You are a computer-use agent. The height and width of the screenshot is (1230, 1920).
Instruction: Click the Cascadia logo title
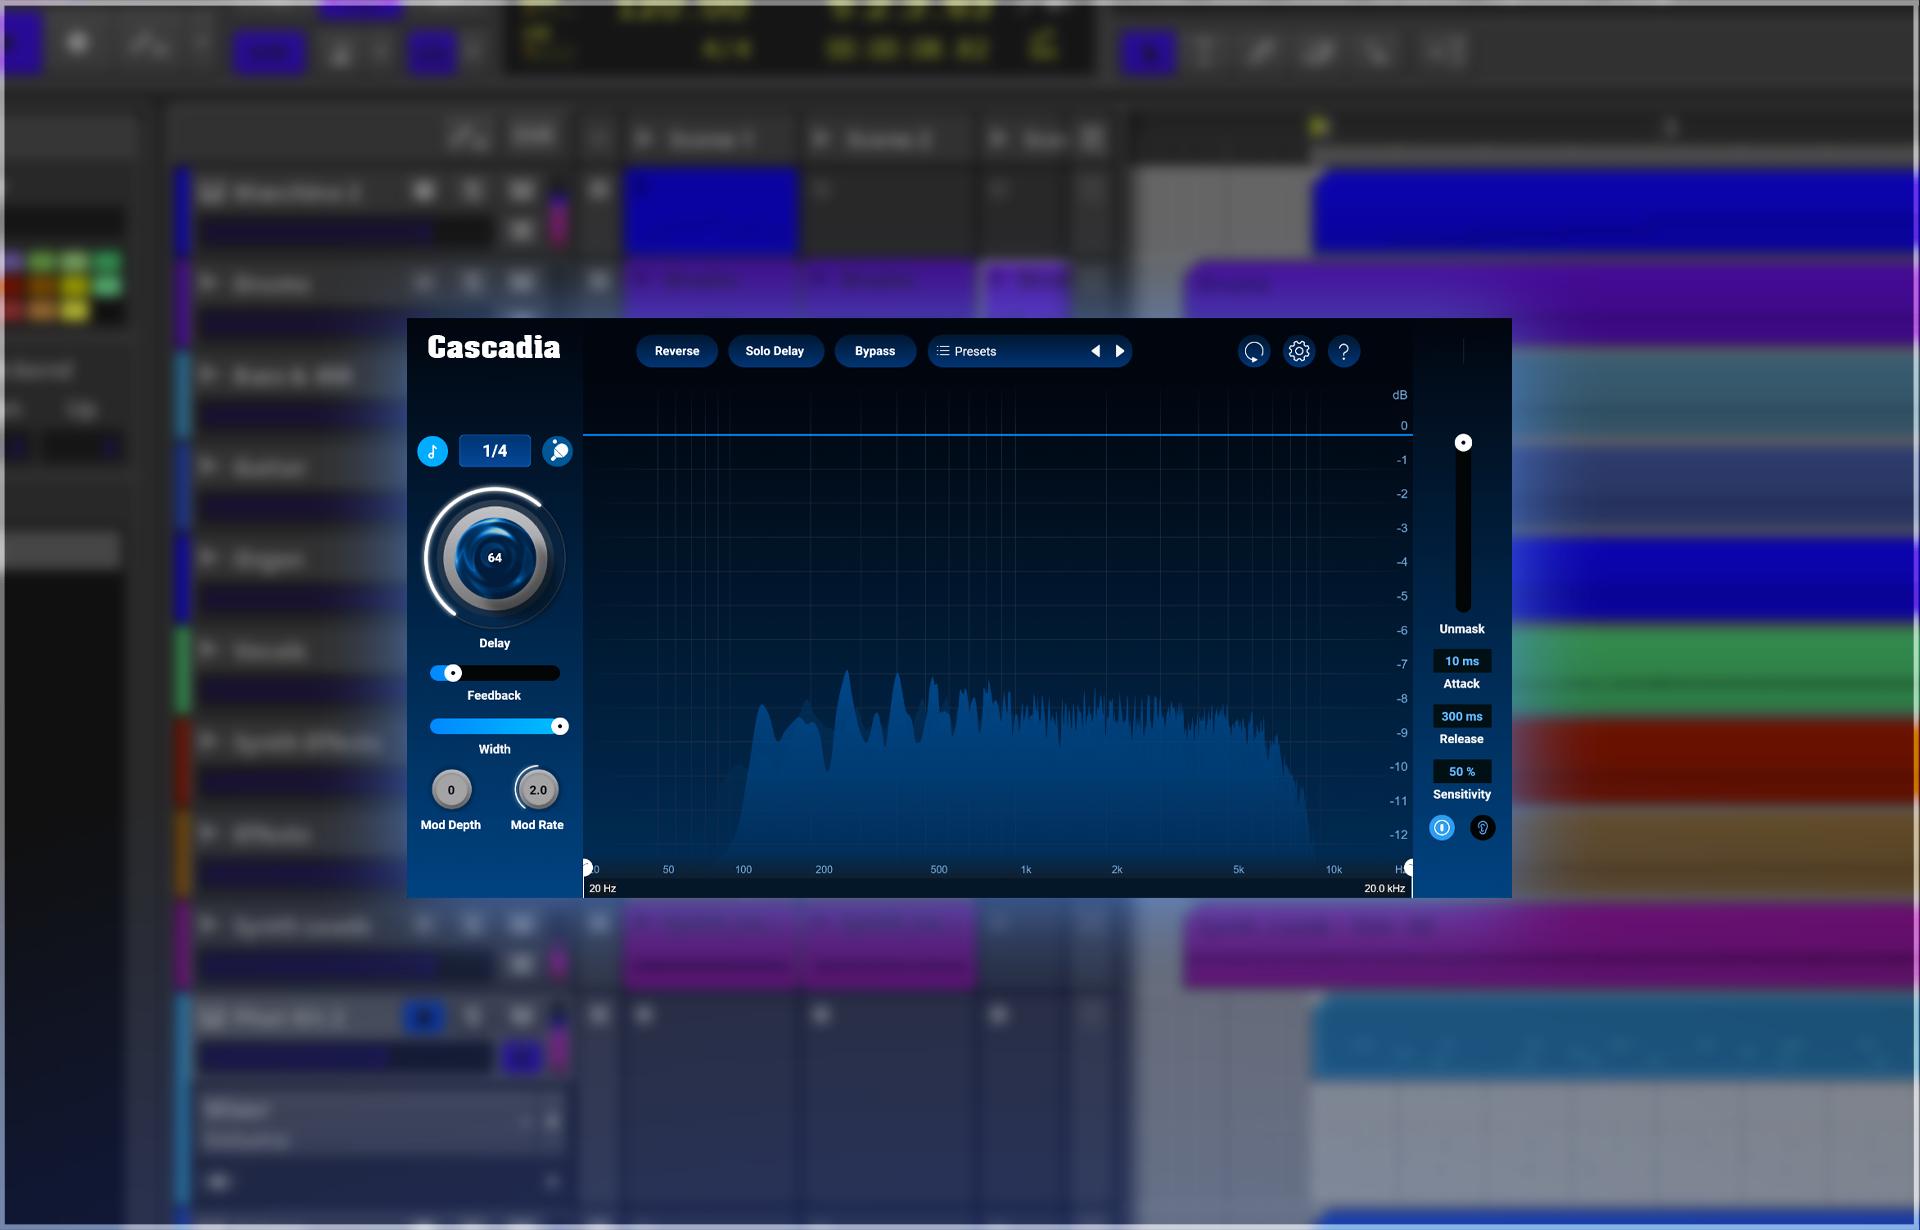point(494,347)
